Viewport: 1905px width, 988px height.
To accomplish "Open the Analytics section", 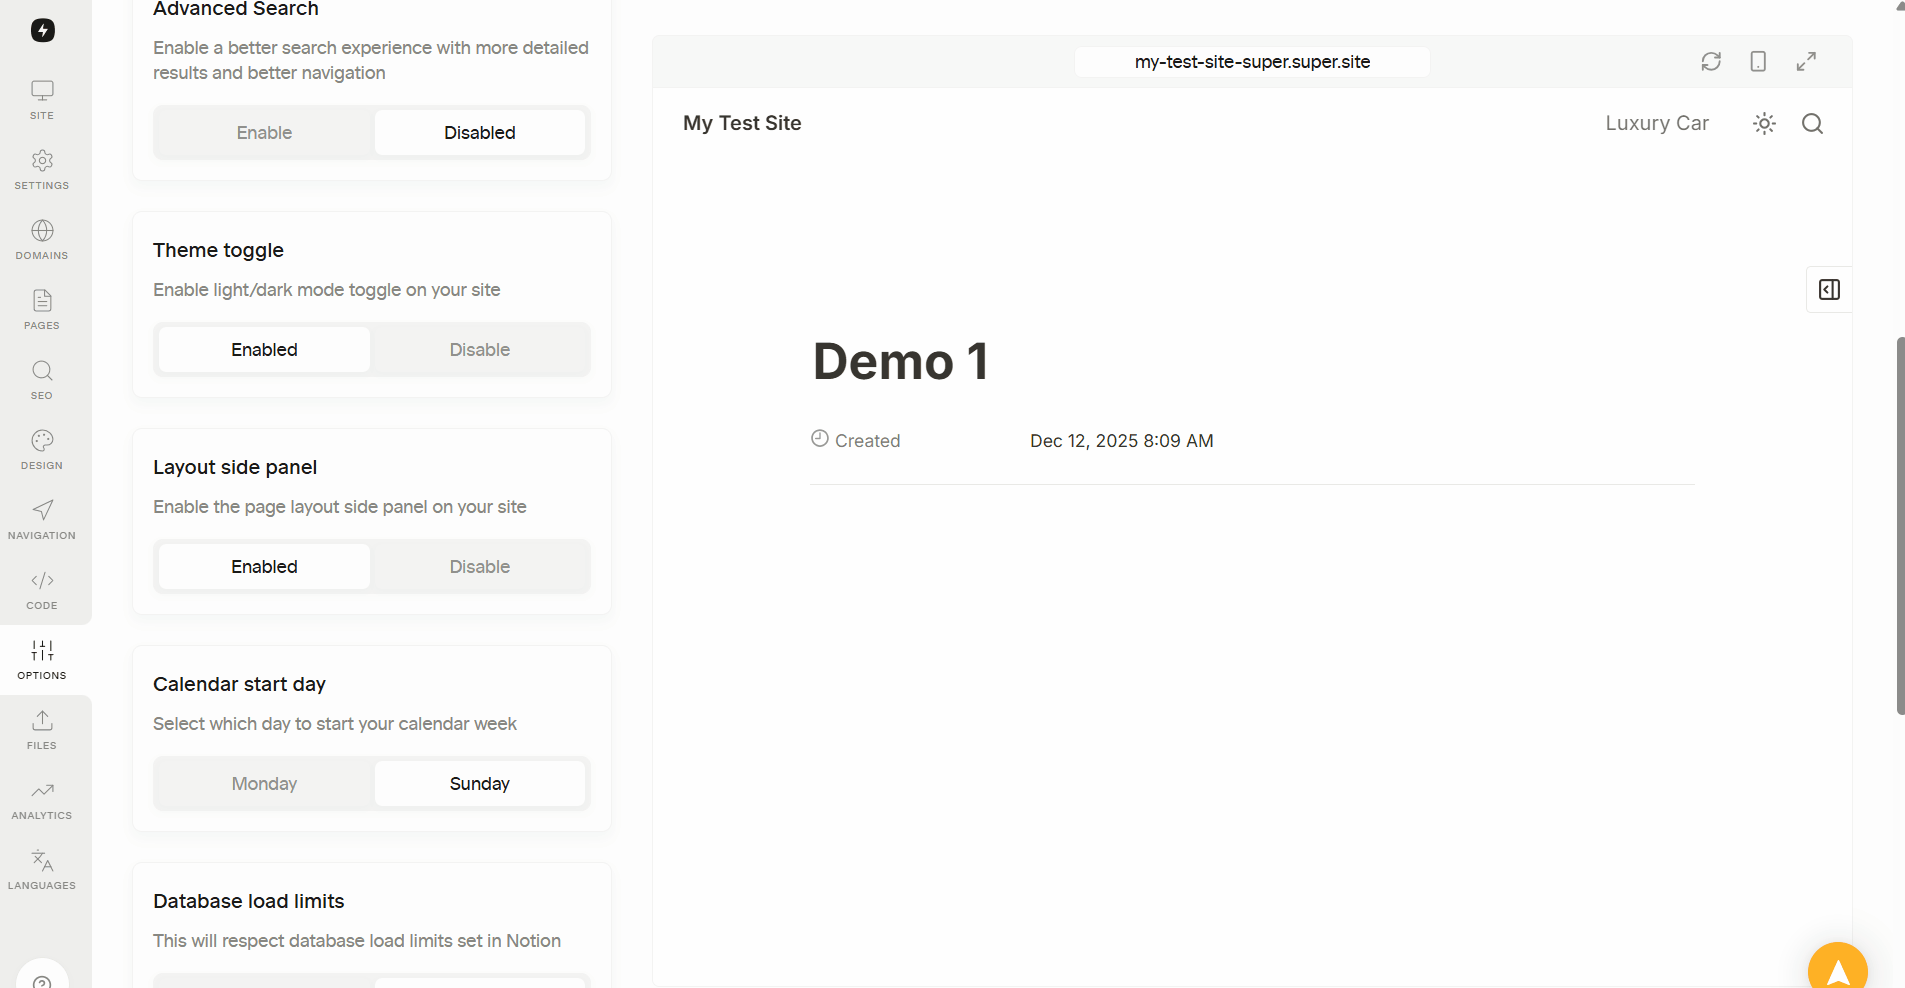I will coord(42,800).
